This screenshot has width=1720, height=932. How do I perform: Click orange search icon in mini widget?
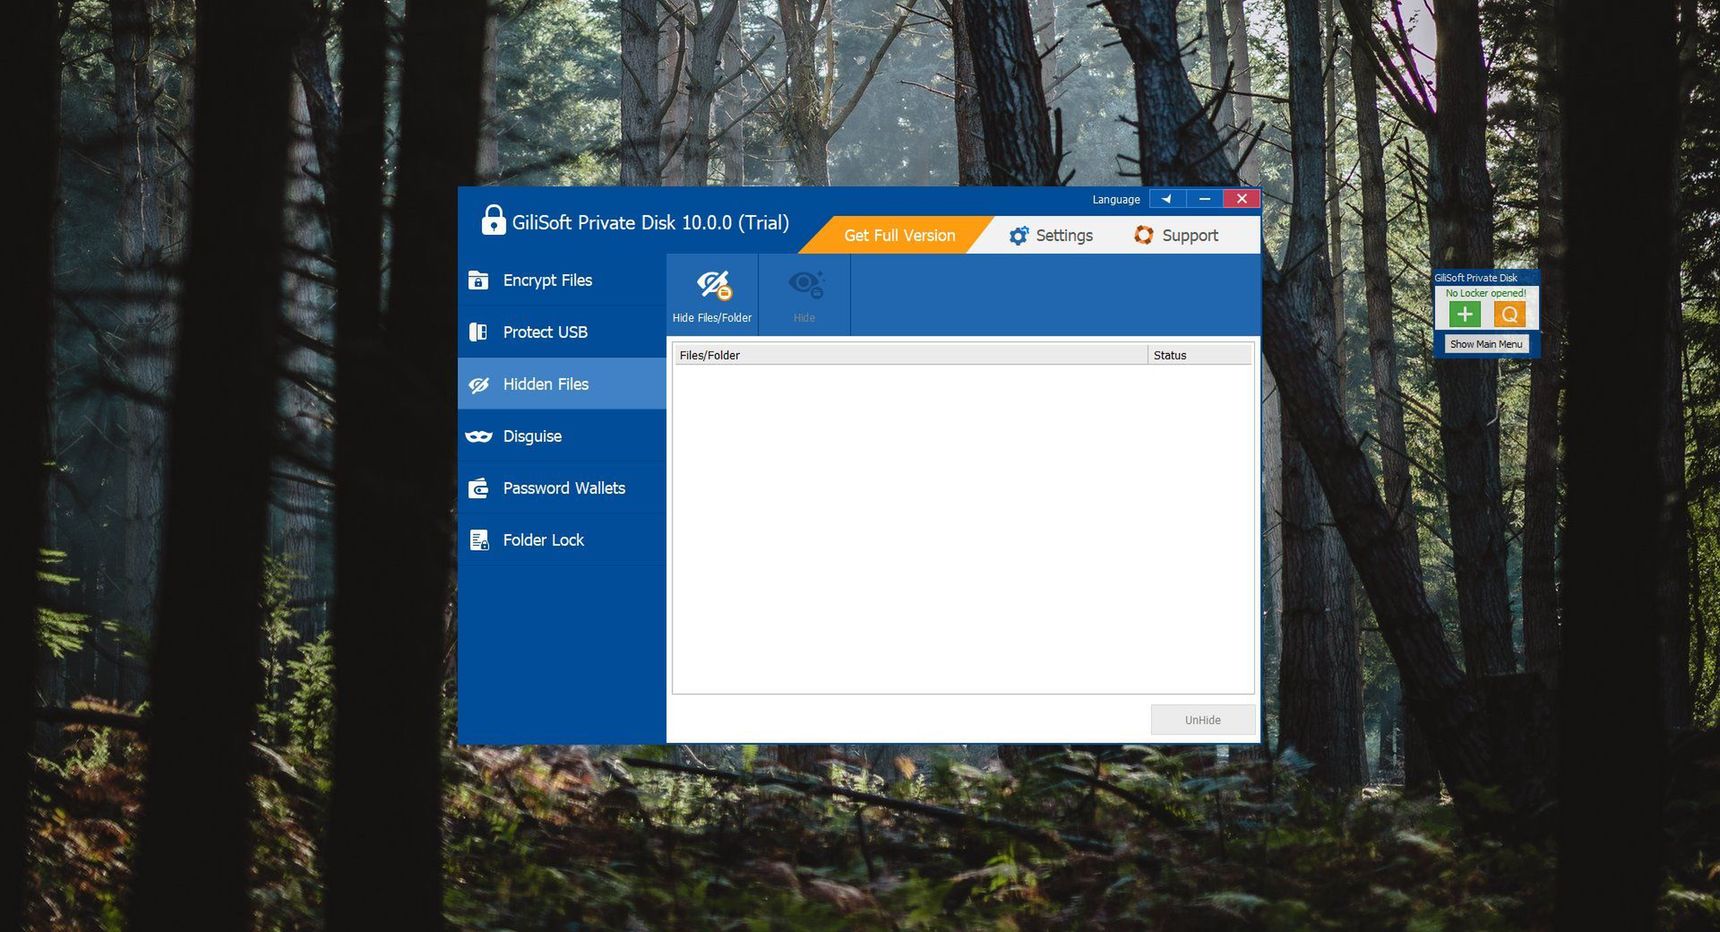pyautogui.click(x=1510, y=314)
